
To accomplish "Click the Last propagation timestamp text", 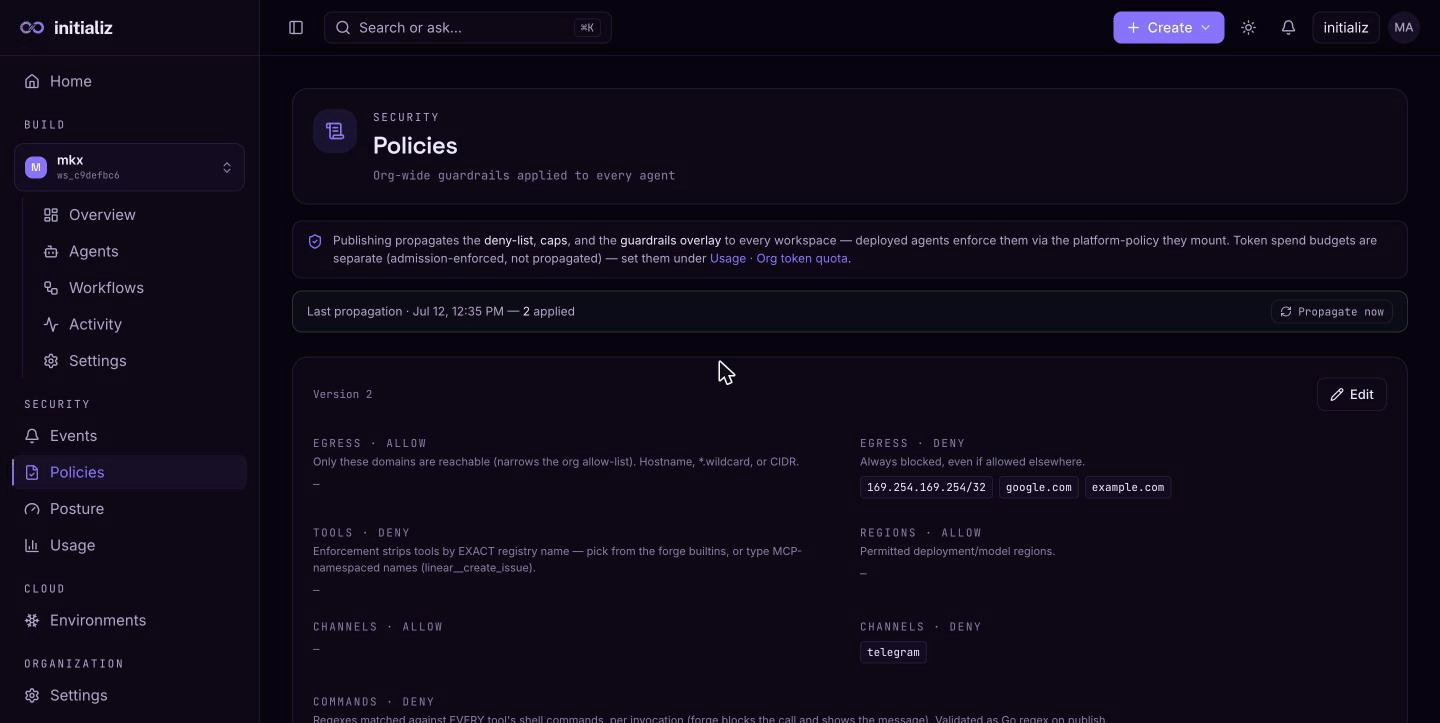I will point(441,312).
